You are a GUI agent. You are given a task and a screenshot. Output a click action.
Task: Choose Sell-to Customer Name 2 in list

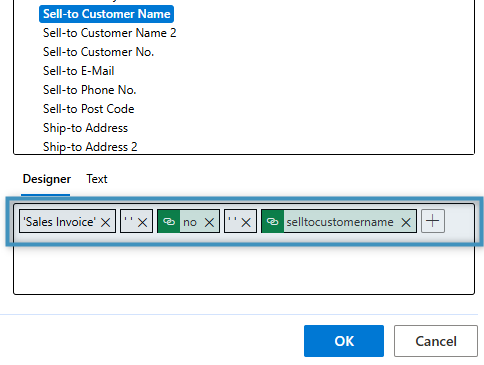click(x=109, y=33)
